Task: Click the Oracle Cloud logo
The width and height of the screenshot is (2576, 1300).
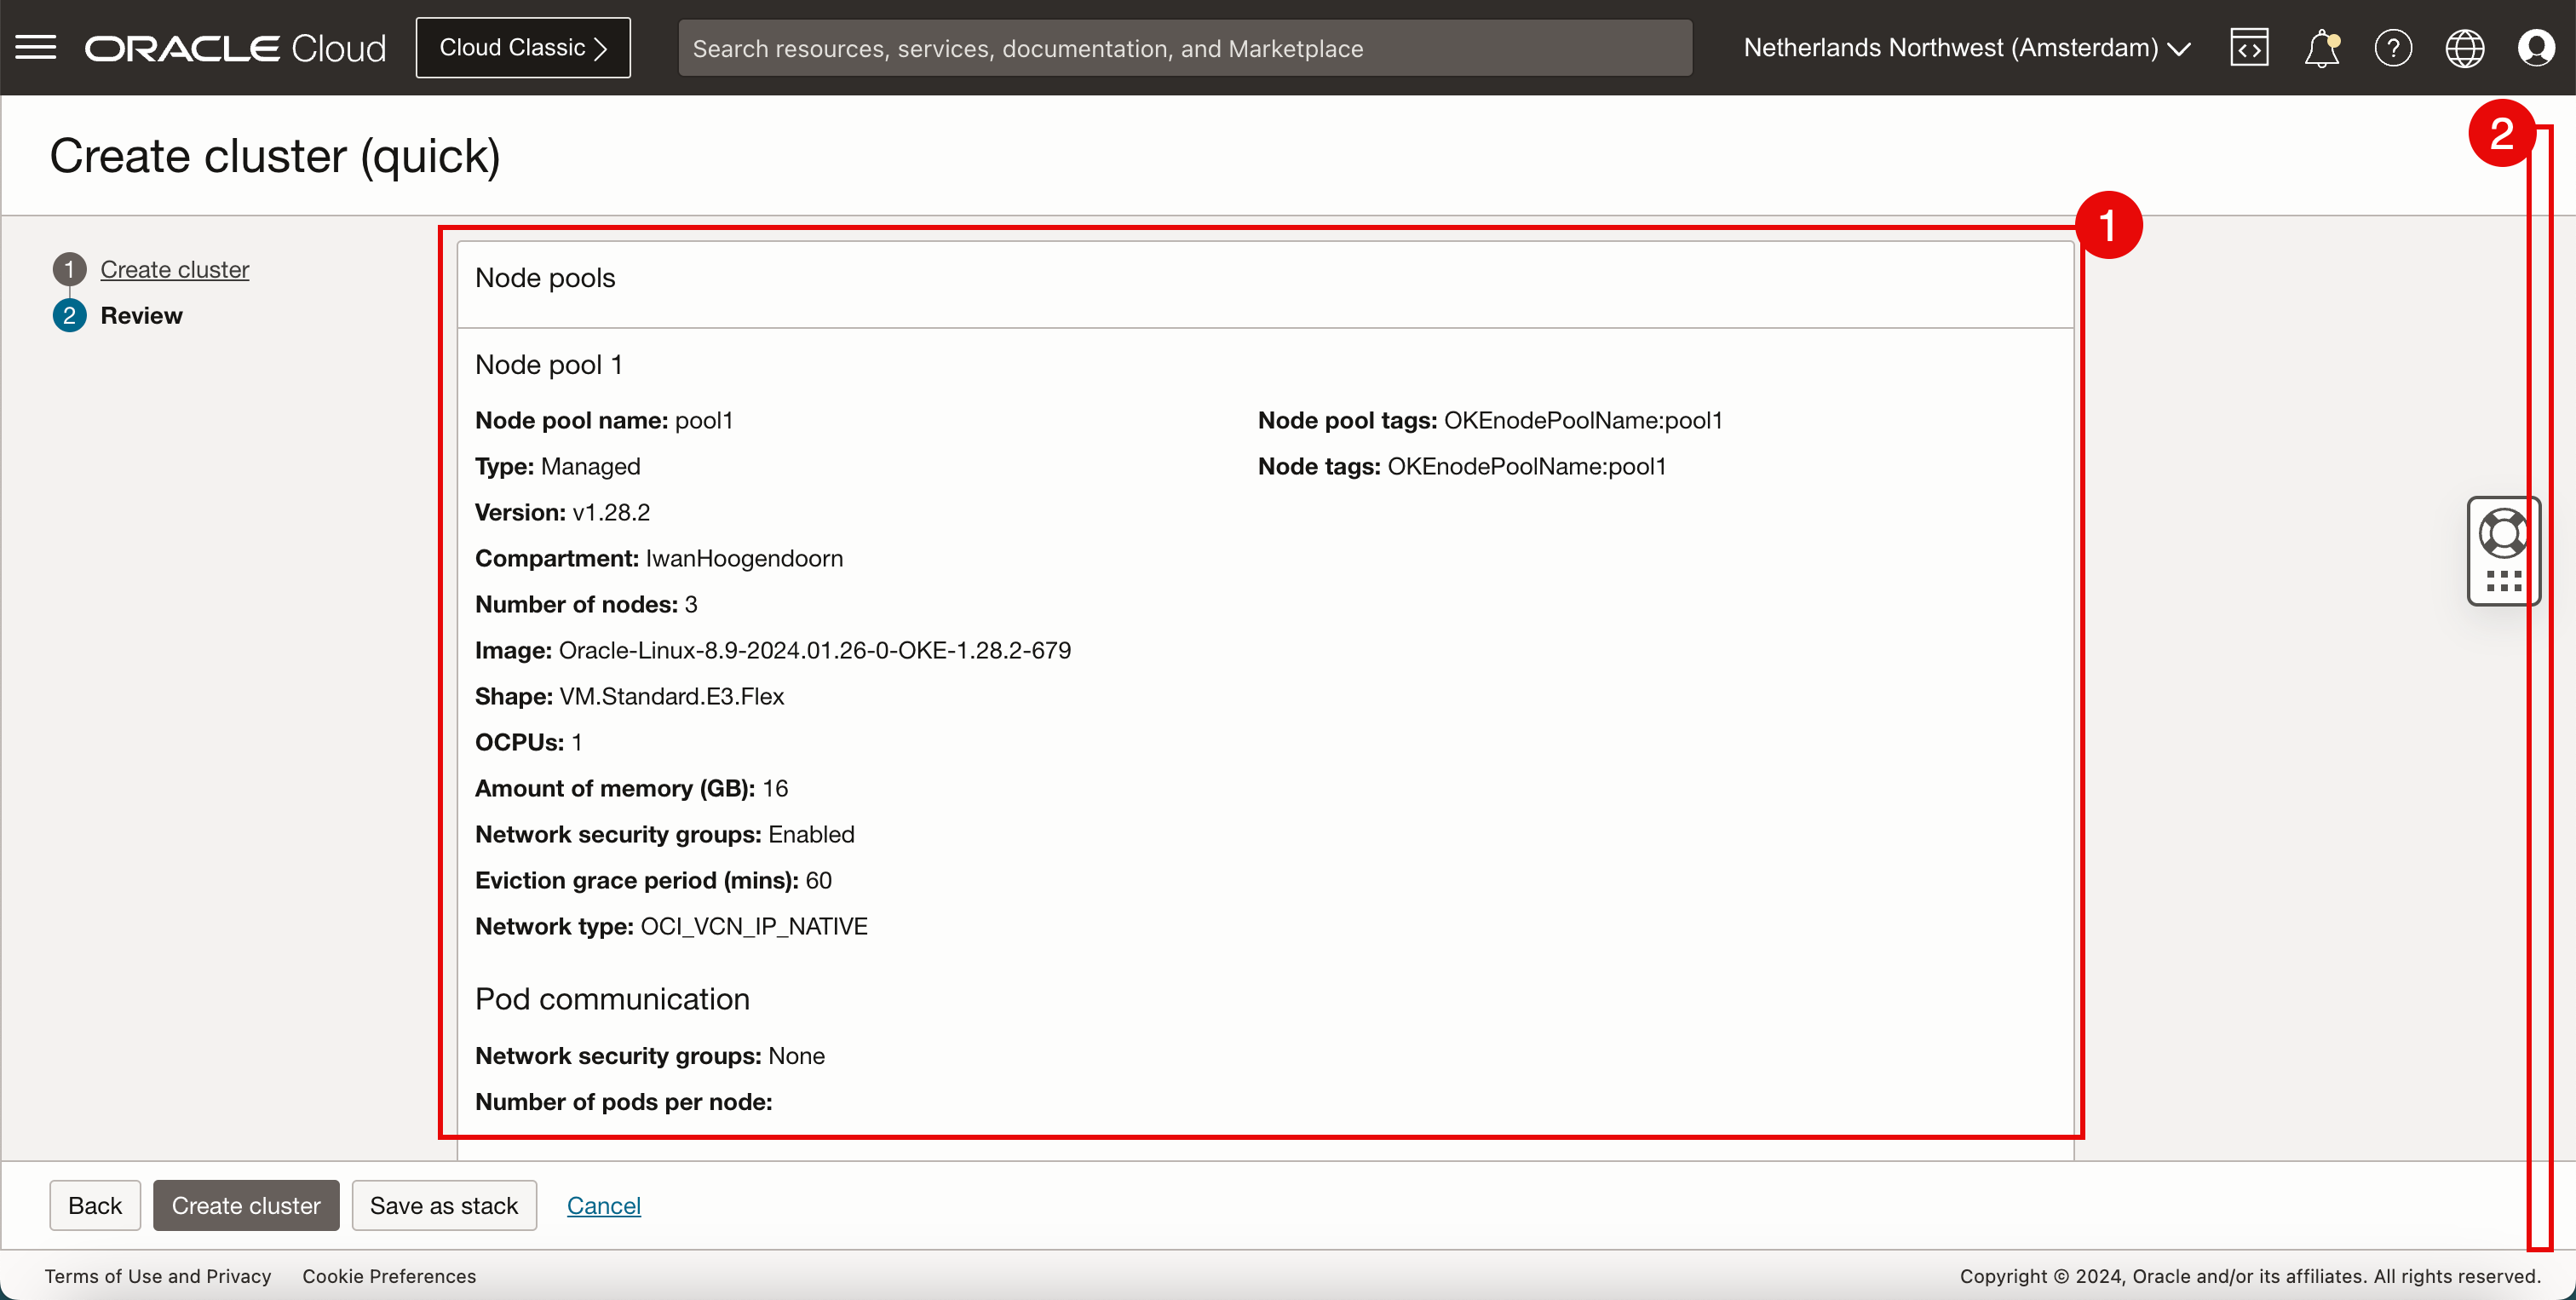Action: pos(235,48)
